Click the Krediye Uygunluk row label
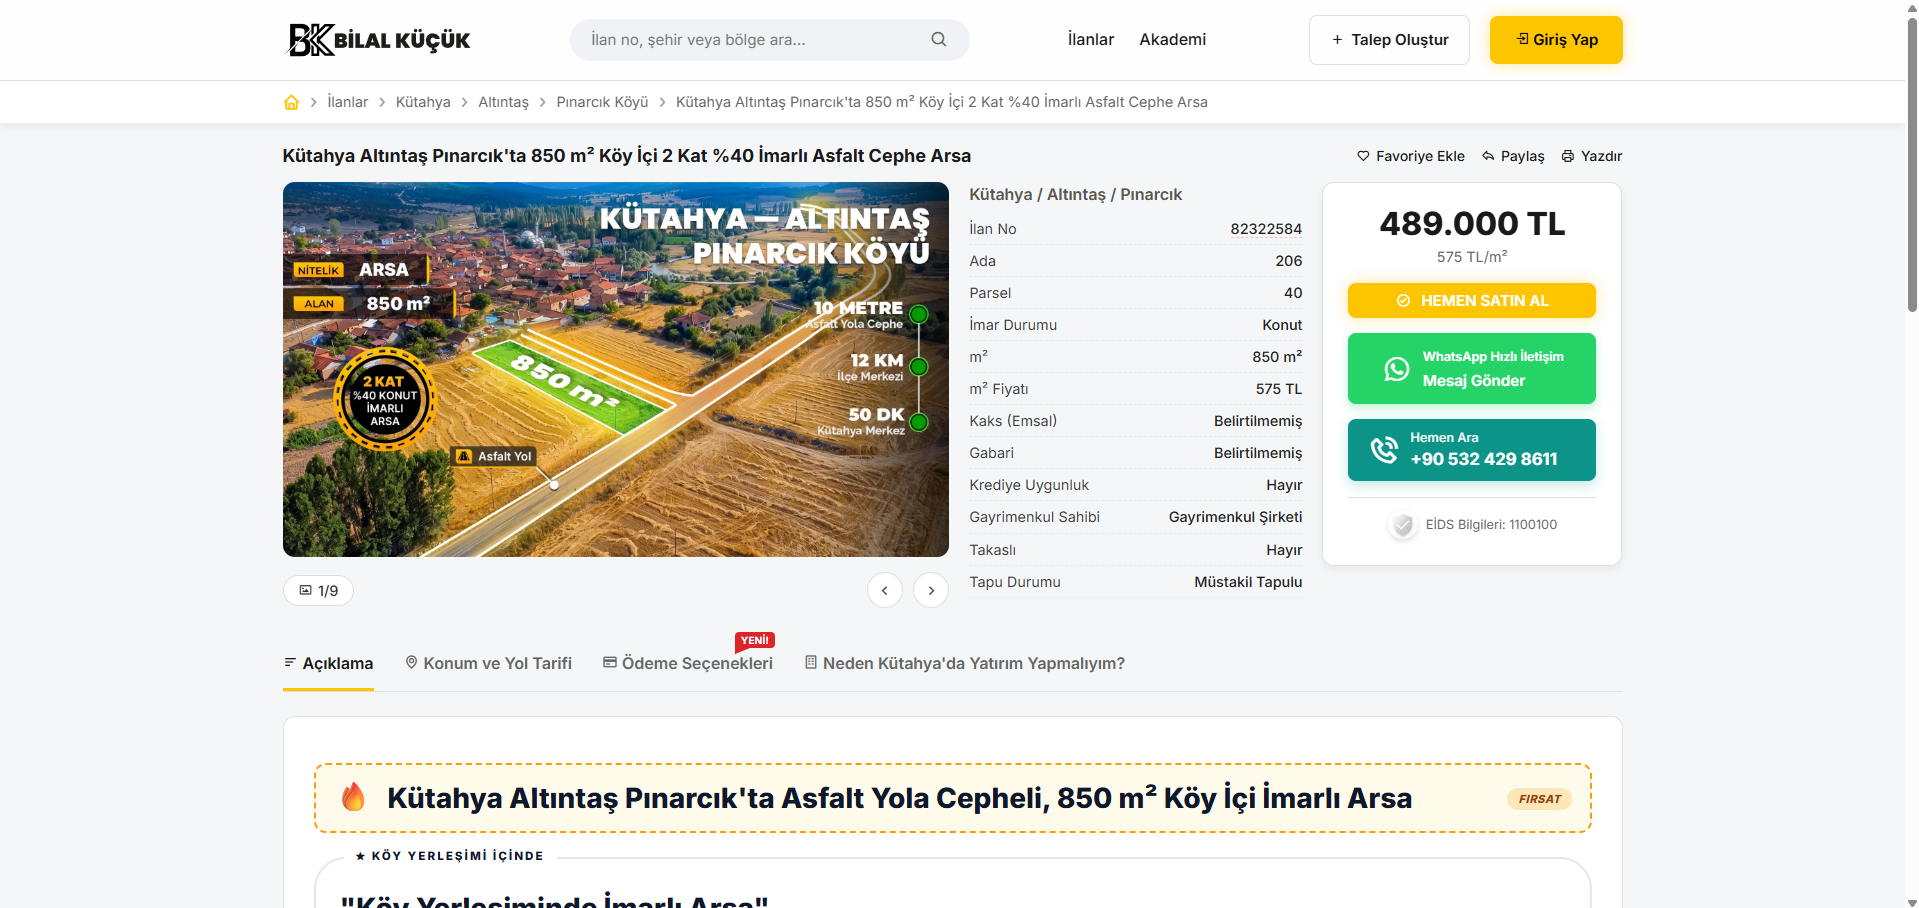 (x=1029, y=485)
